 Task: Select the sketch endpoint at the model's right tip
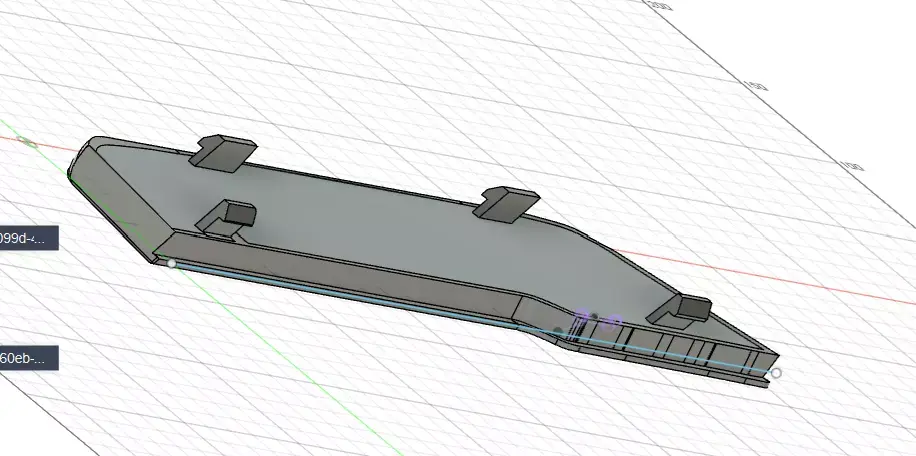coord(776,373)
